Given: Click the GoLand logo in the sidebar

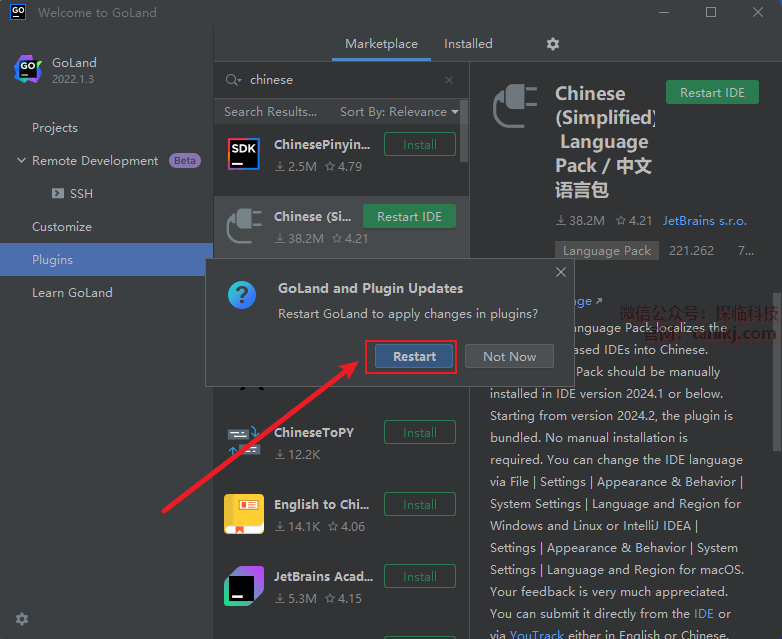Looking at the screenshot, I should click(x=28, y=69).
